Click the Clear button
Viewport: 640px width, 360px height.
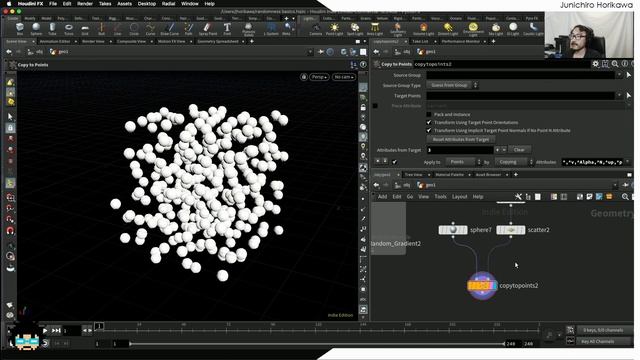coord(519,150)
